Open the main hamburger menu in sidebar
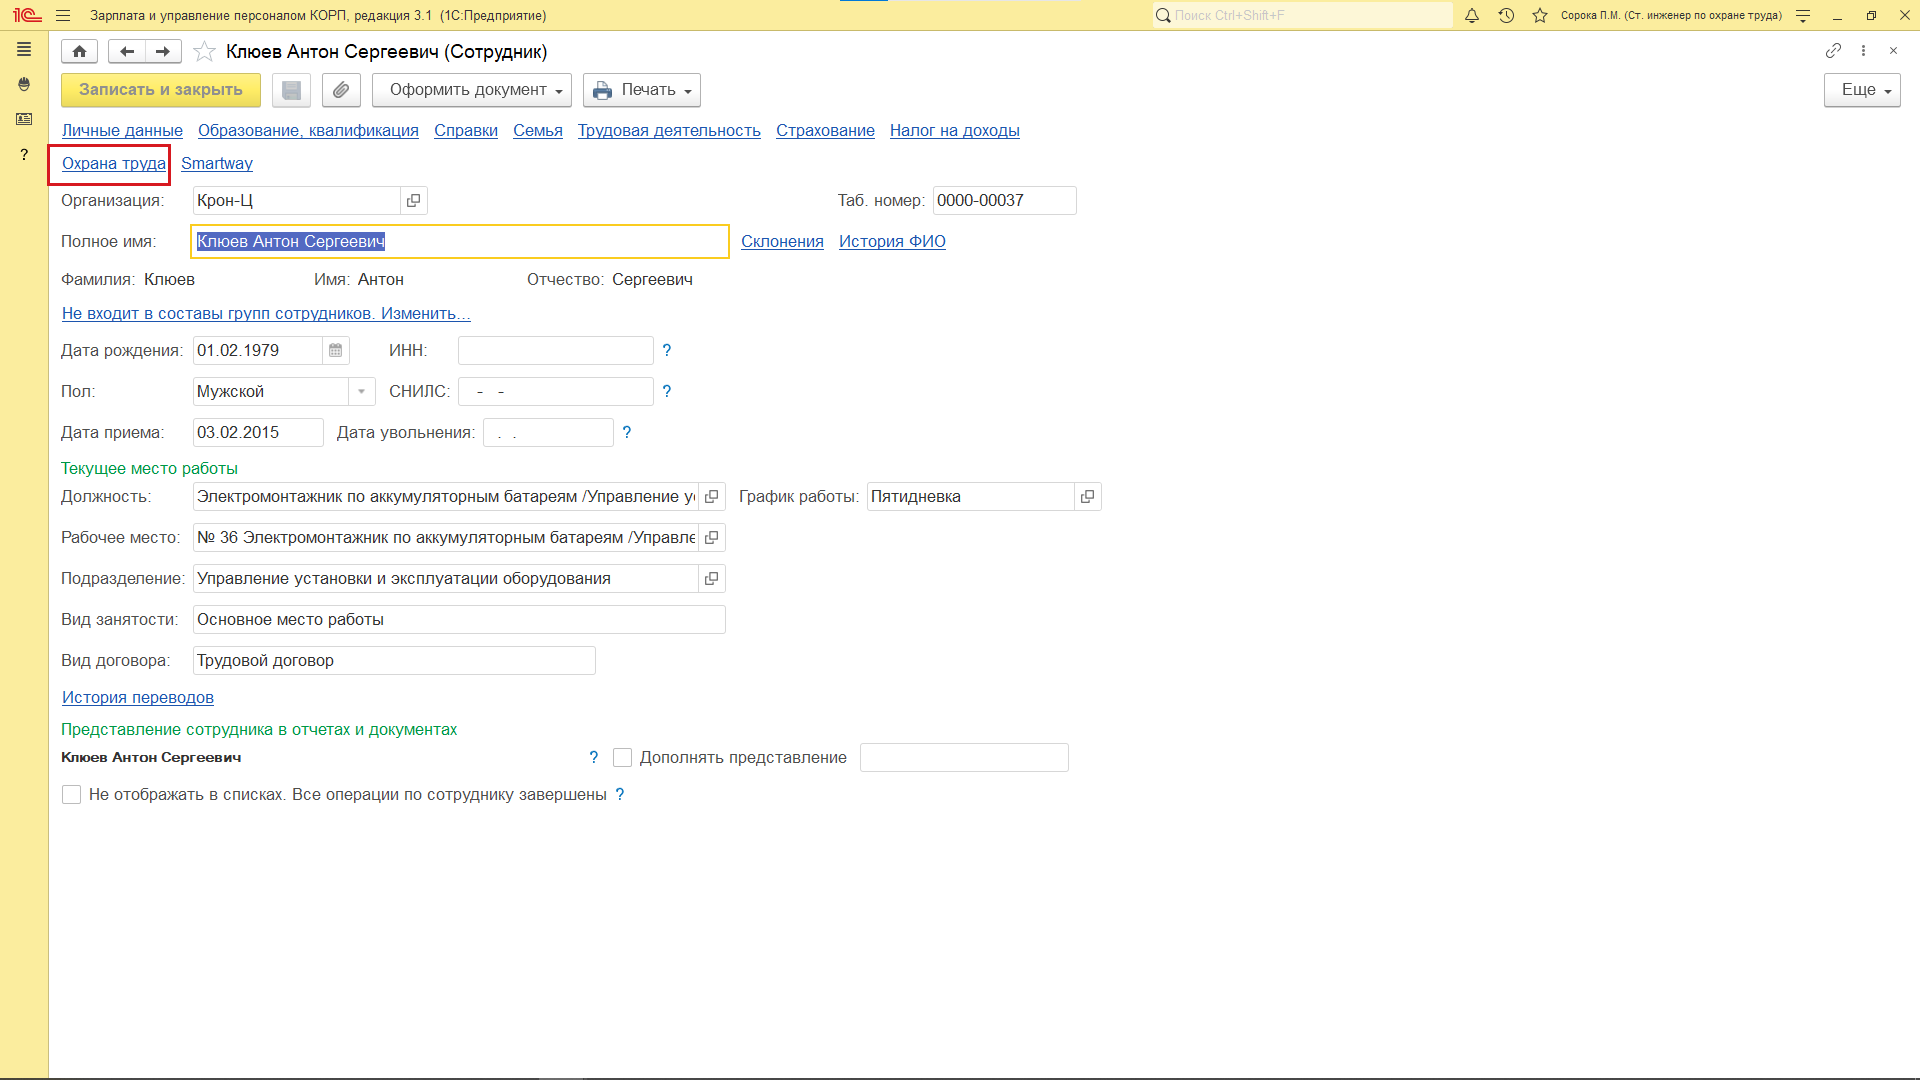 (24, 50)
